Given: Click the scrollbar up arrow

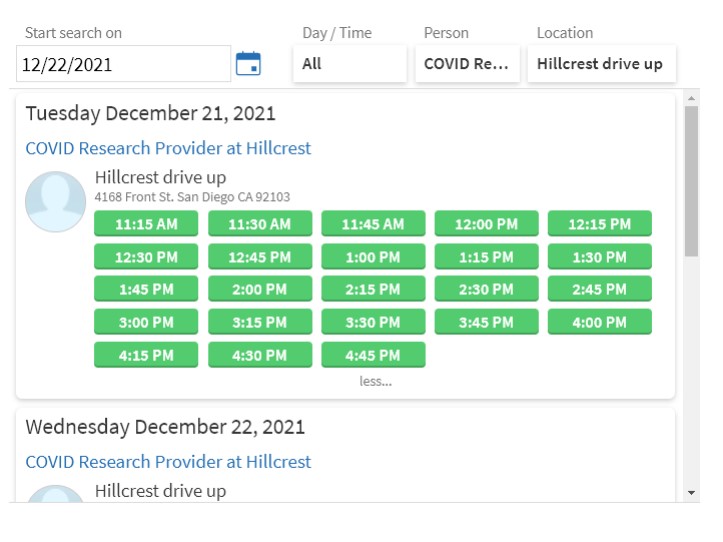Looking at the screenshot, I should 691,98.
